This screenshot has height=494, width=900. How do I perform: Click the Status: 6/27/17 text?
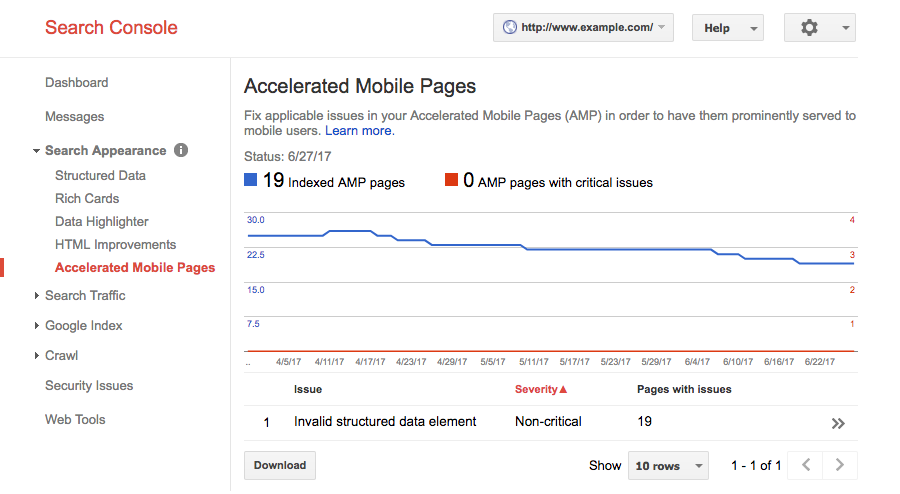pos(288,157)
